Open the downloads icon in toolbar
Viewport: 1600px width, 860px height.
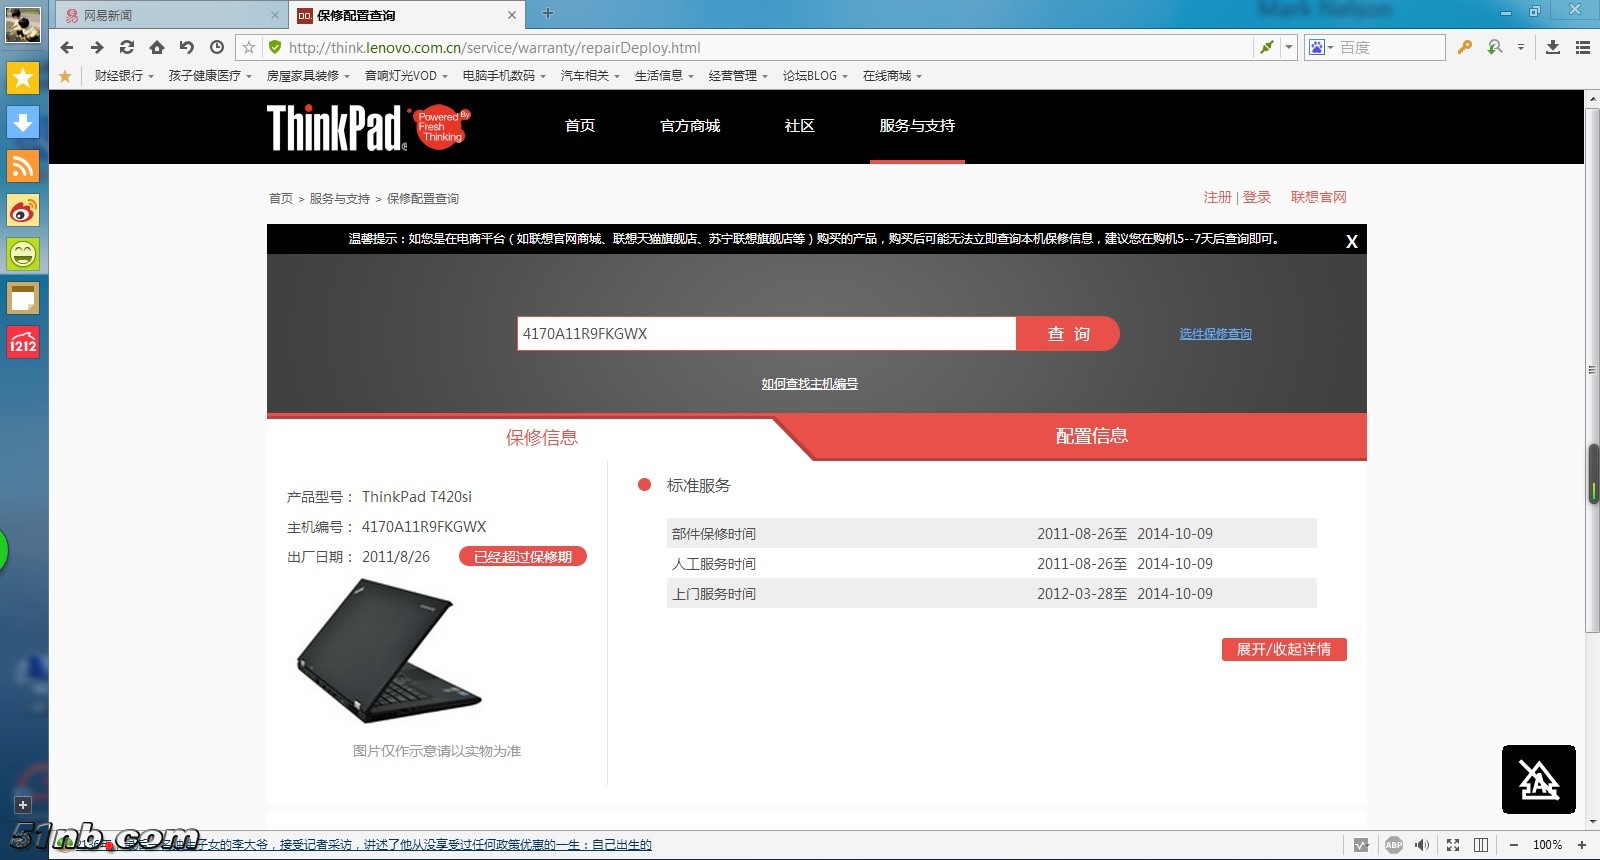[x=1553, y=47]
